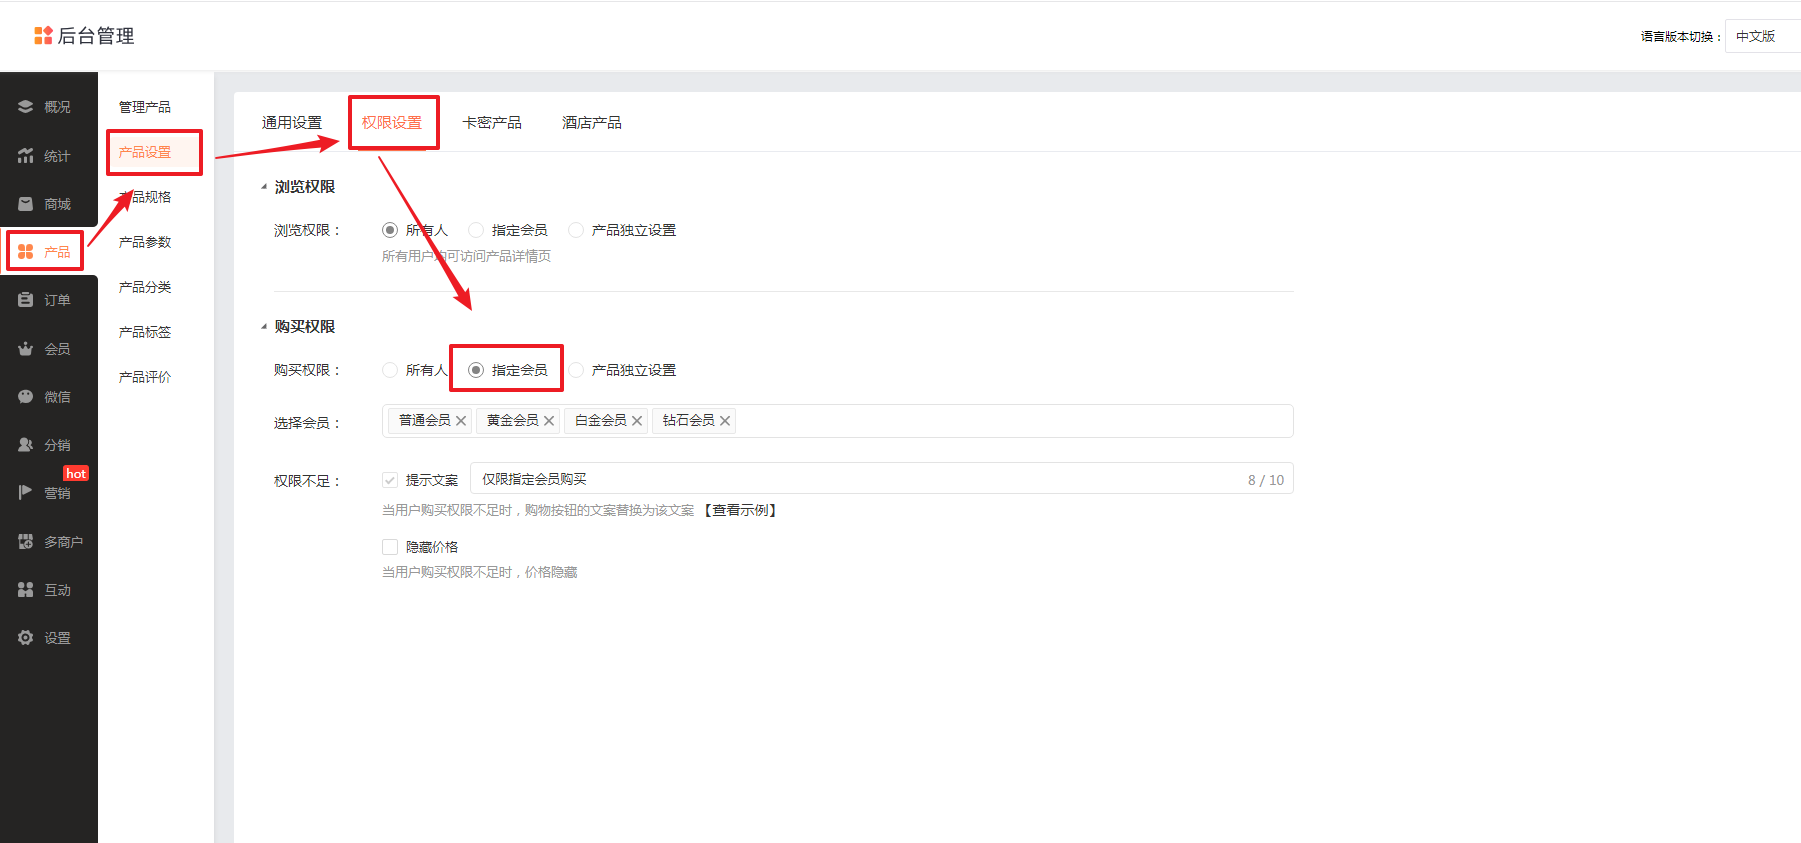Screen dimensions: 1801x843
Task: Open the 营销 marketing flag icon
Action: point(26,493)
